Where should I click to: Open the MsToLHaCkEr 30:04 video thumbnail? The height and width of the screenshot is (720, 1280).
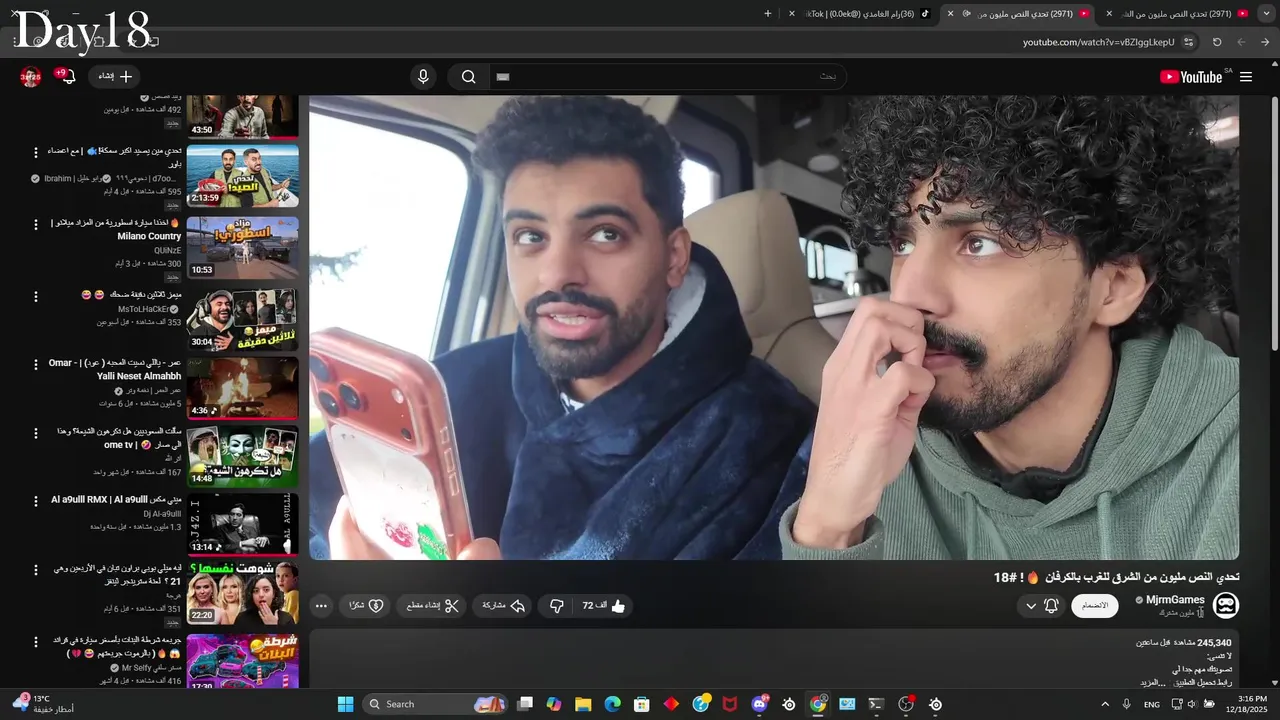tap(243, 320)
